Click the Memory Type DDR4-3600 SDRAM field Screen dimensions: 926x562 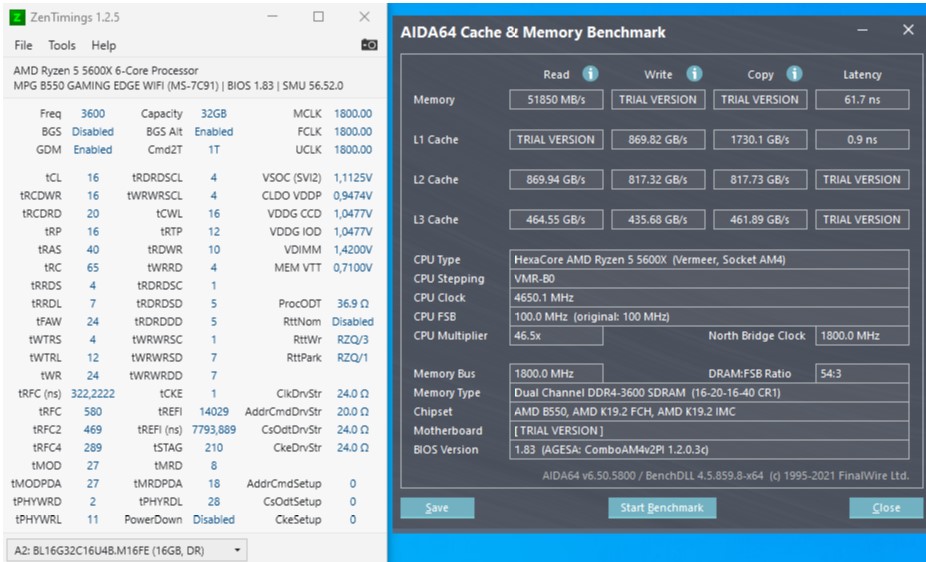point(709,393)
